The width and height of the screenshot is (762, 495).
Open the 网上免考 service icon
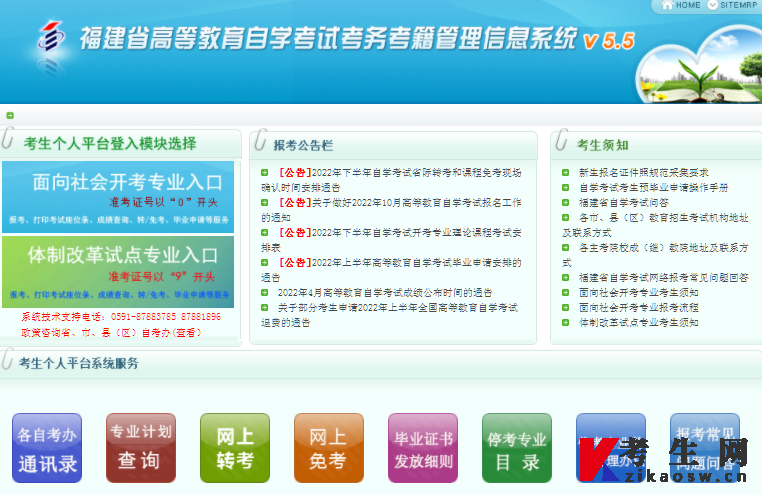coord(329,448)
